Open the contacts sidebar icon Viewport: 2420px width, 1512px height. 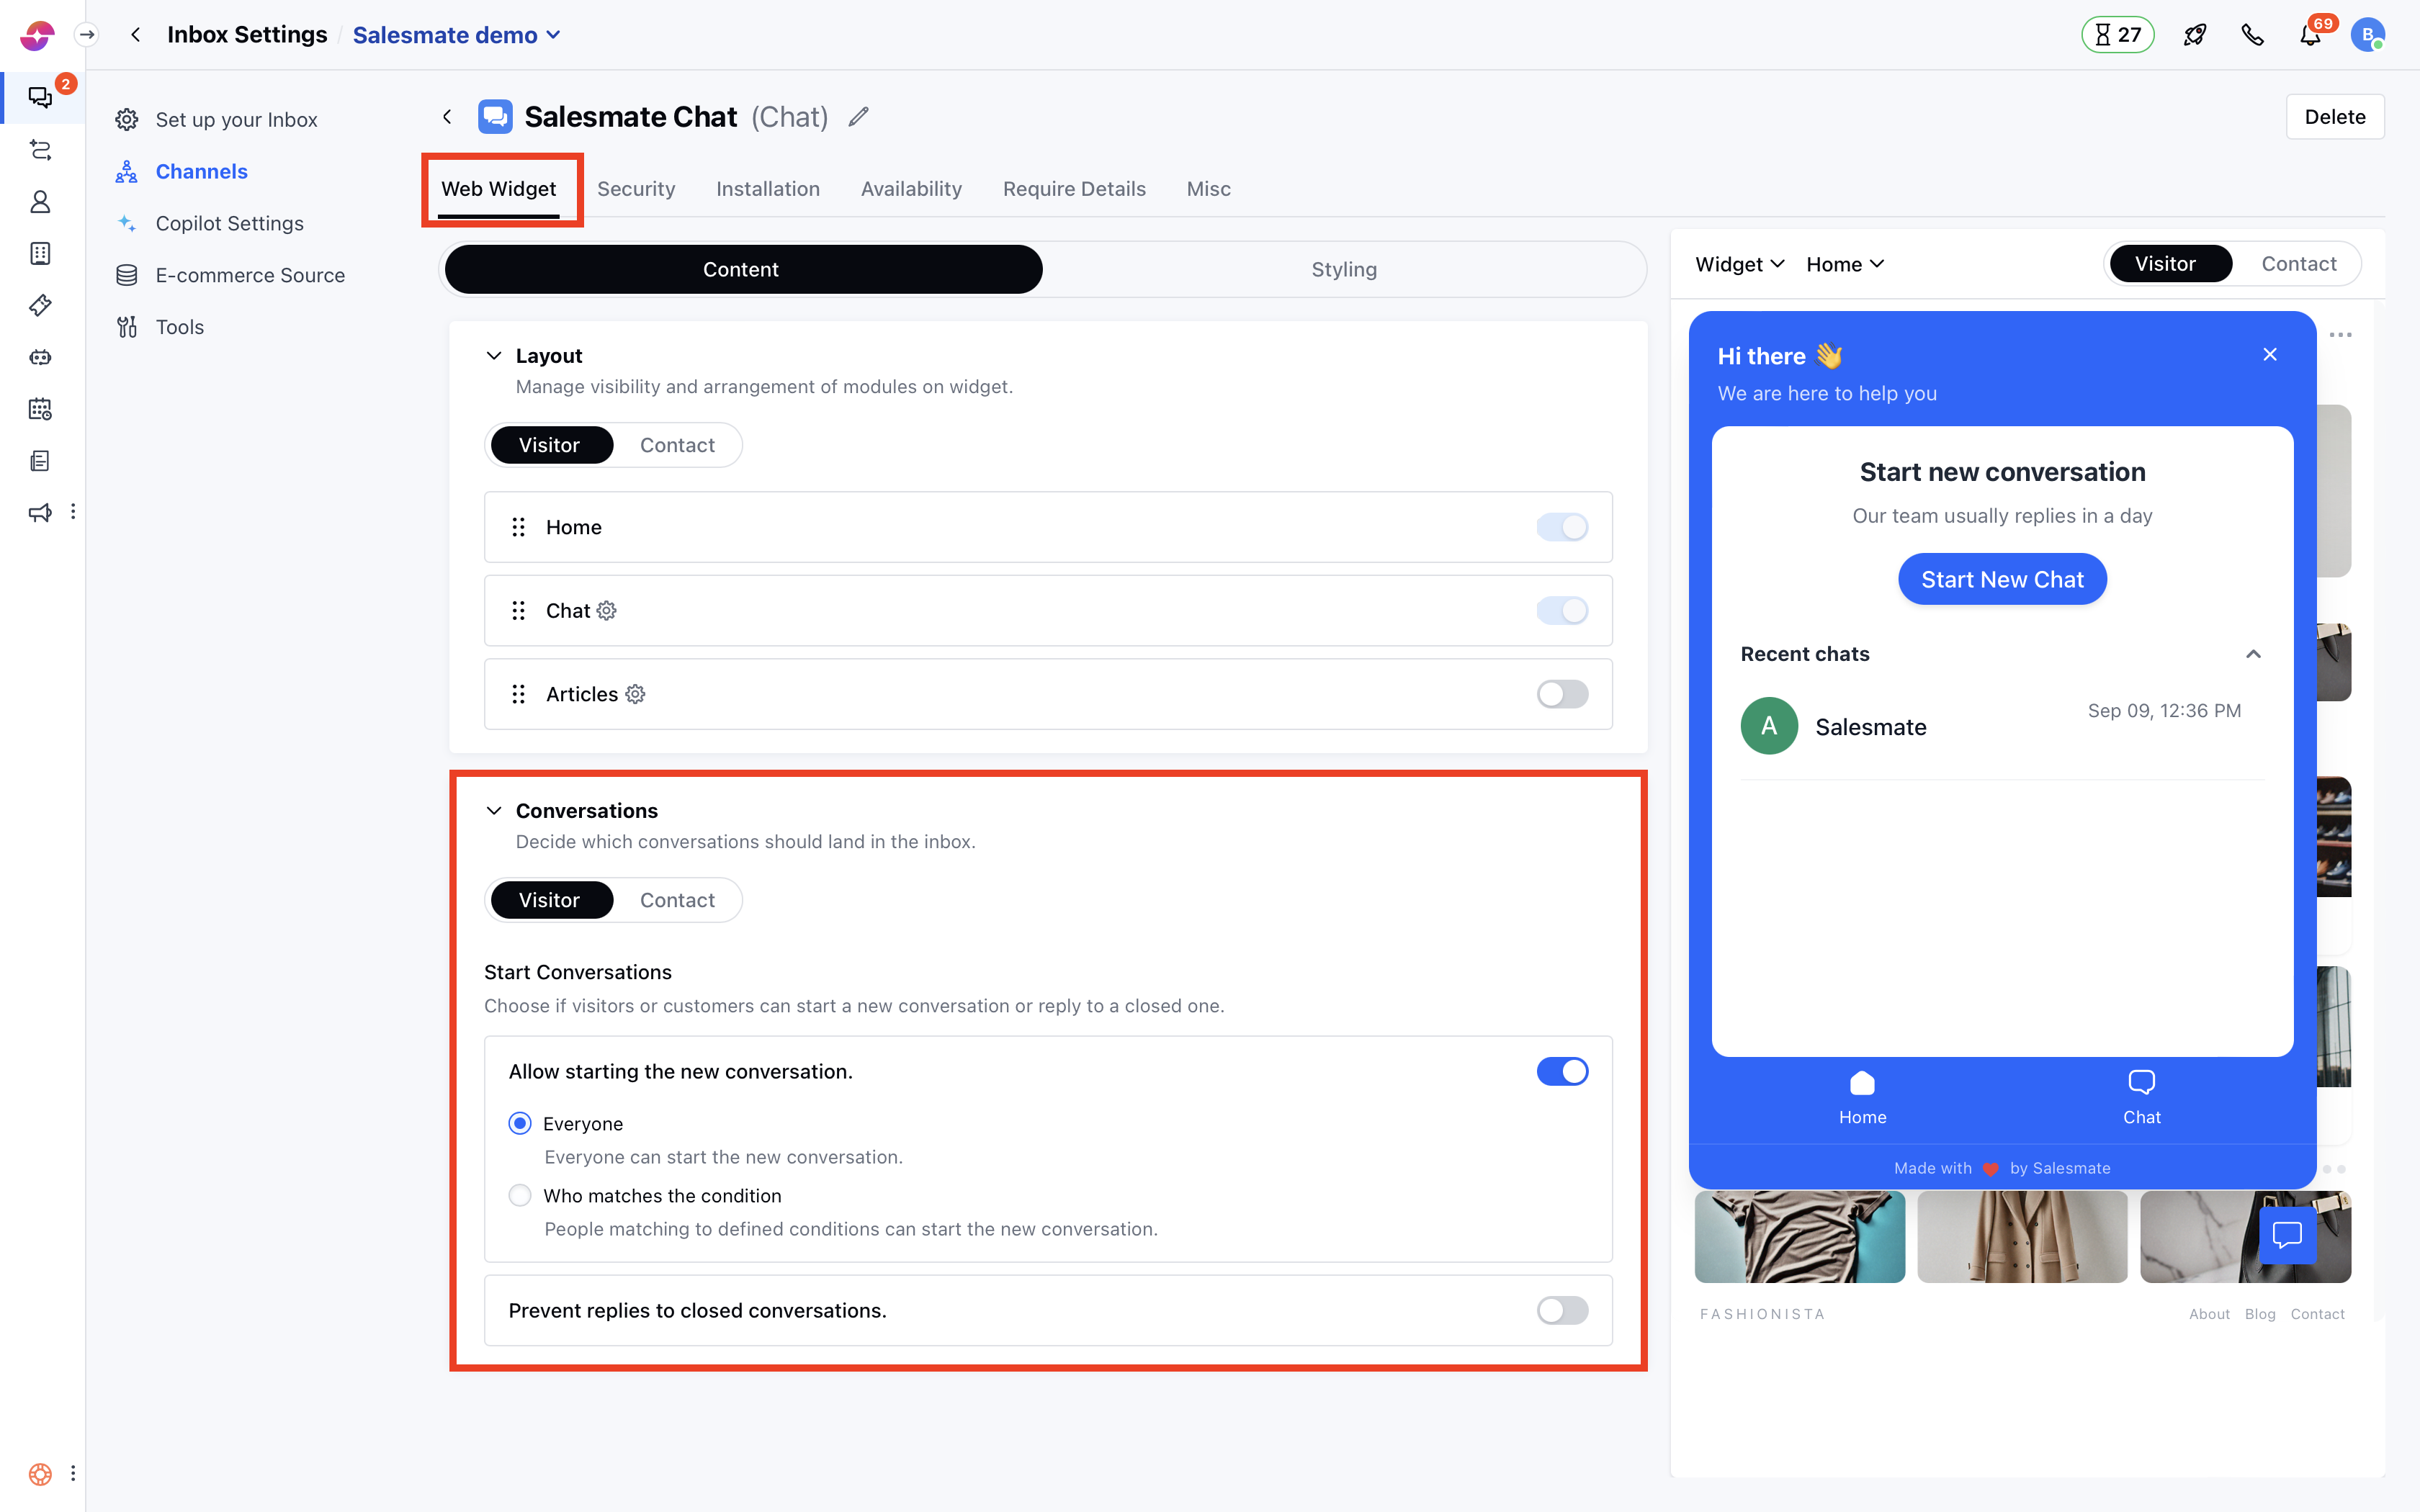tap(40, 201)
